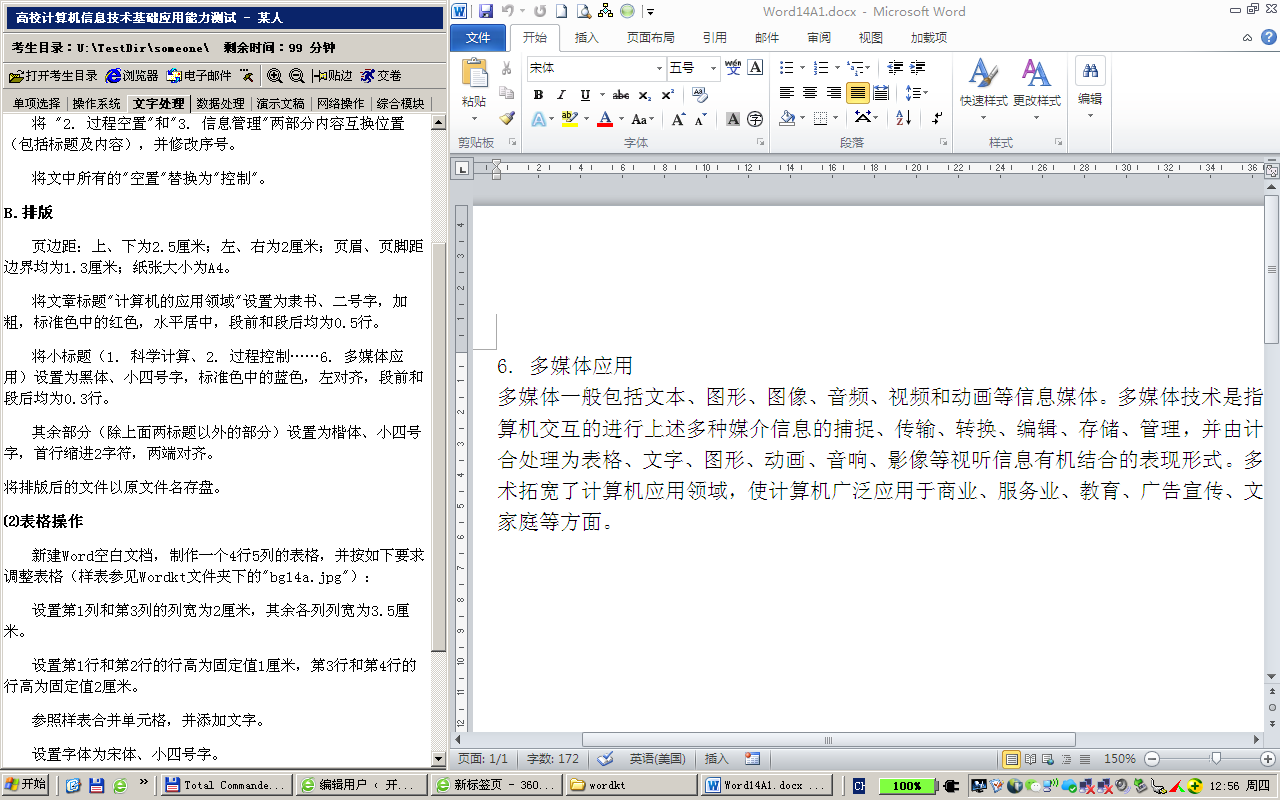Image resolution: width=1280 pixels, height=800 pixels.
Task: Click the Cut scissors icon
Action: (x=507, y=68)
